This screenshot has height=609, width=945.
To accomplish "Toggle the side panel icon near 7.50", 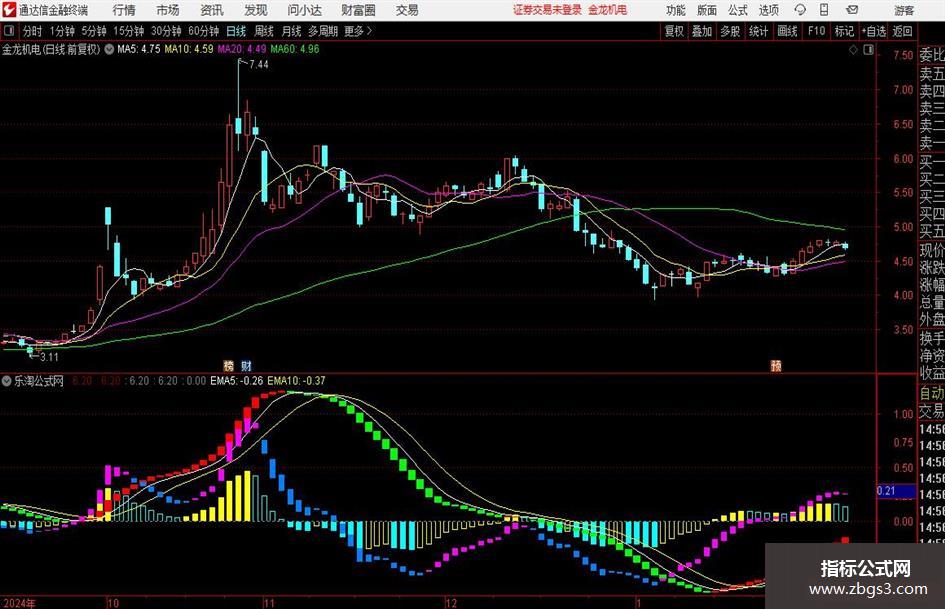I will point(868,50).
